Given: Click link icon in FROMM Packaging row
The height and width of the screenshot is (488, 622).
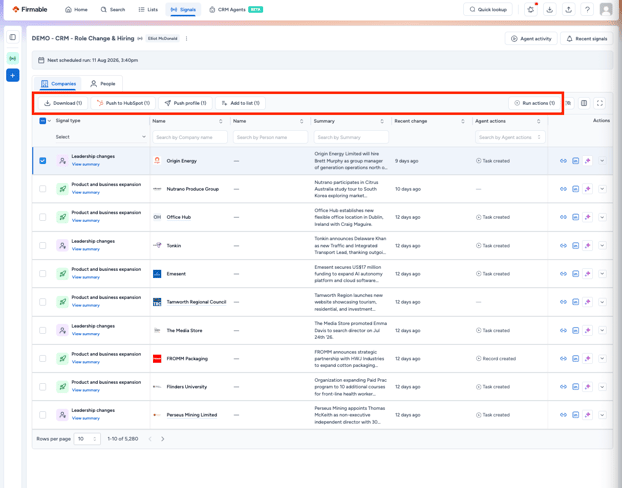Looking at the screenshot, I should tap(563, 359).
